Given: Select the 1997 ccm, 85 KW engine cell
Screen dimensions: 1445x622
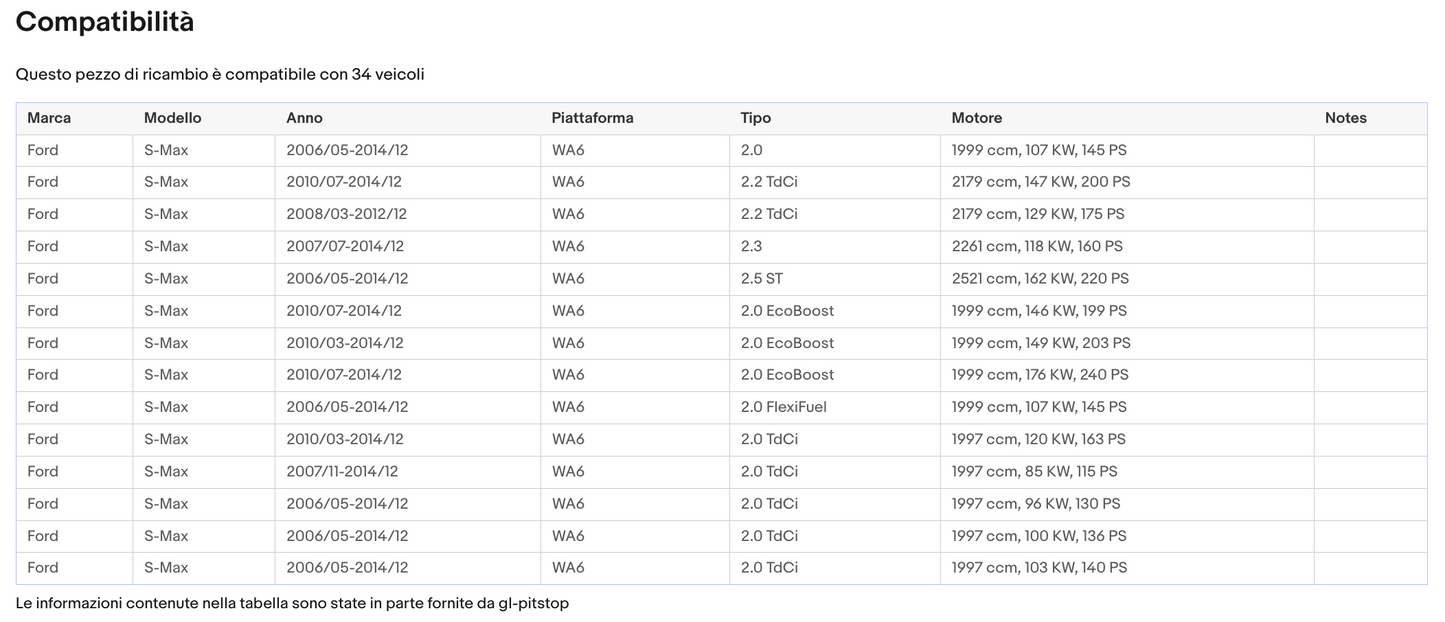Looking at the screenshot, I should pos(1034,471).
